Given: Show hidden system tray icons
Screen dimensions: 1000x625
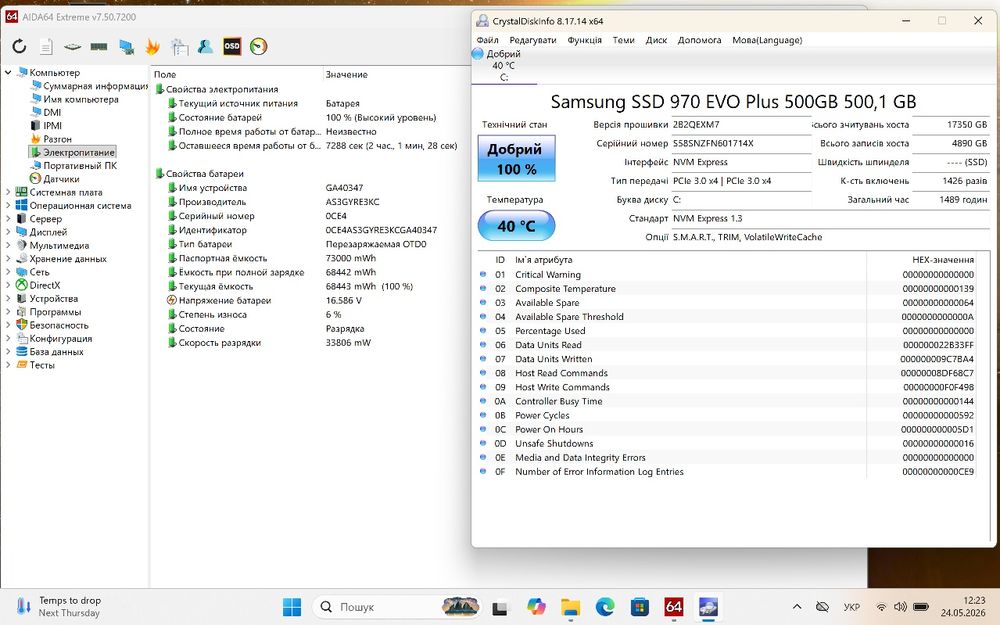Looking at the screenshot, I should (x=797, y=607).
